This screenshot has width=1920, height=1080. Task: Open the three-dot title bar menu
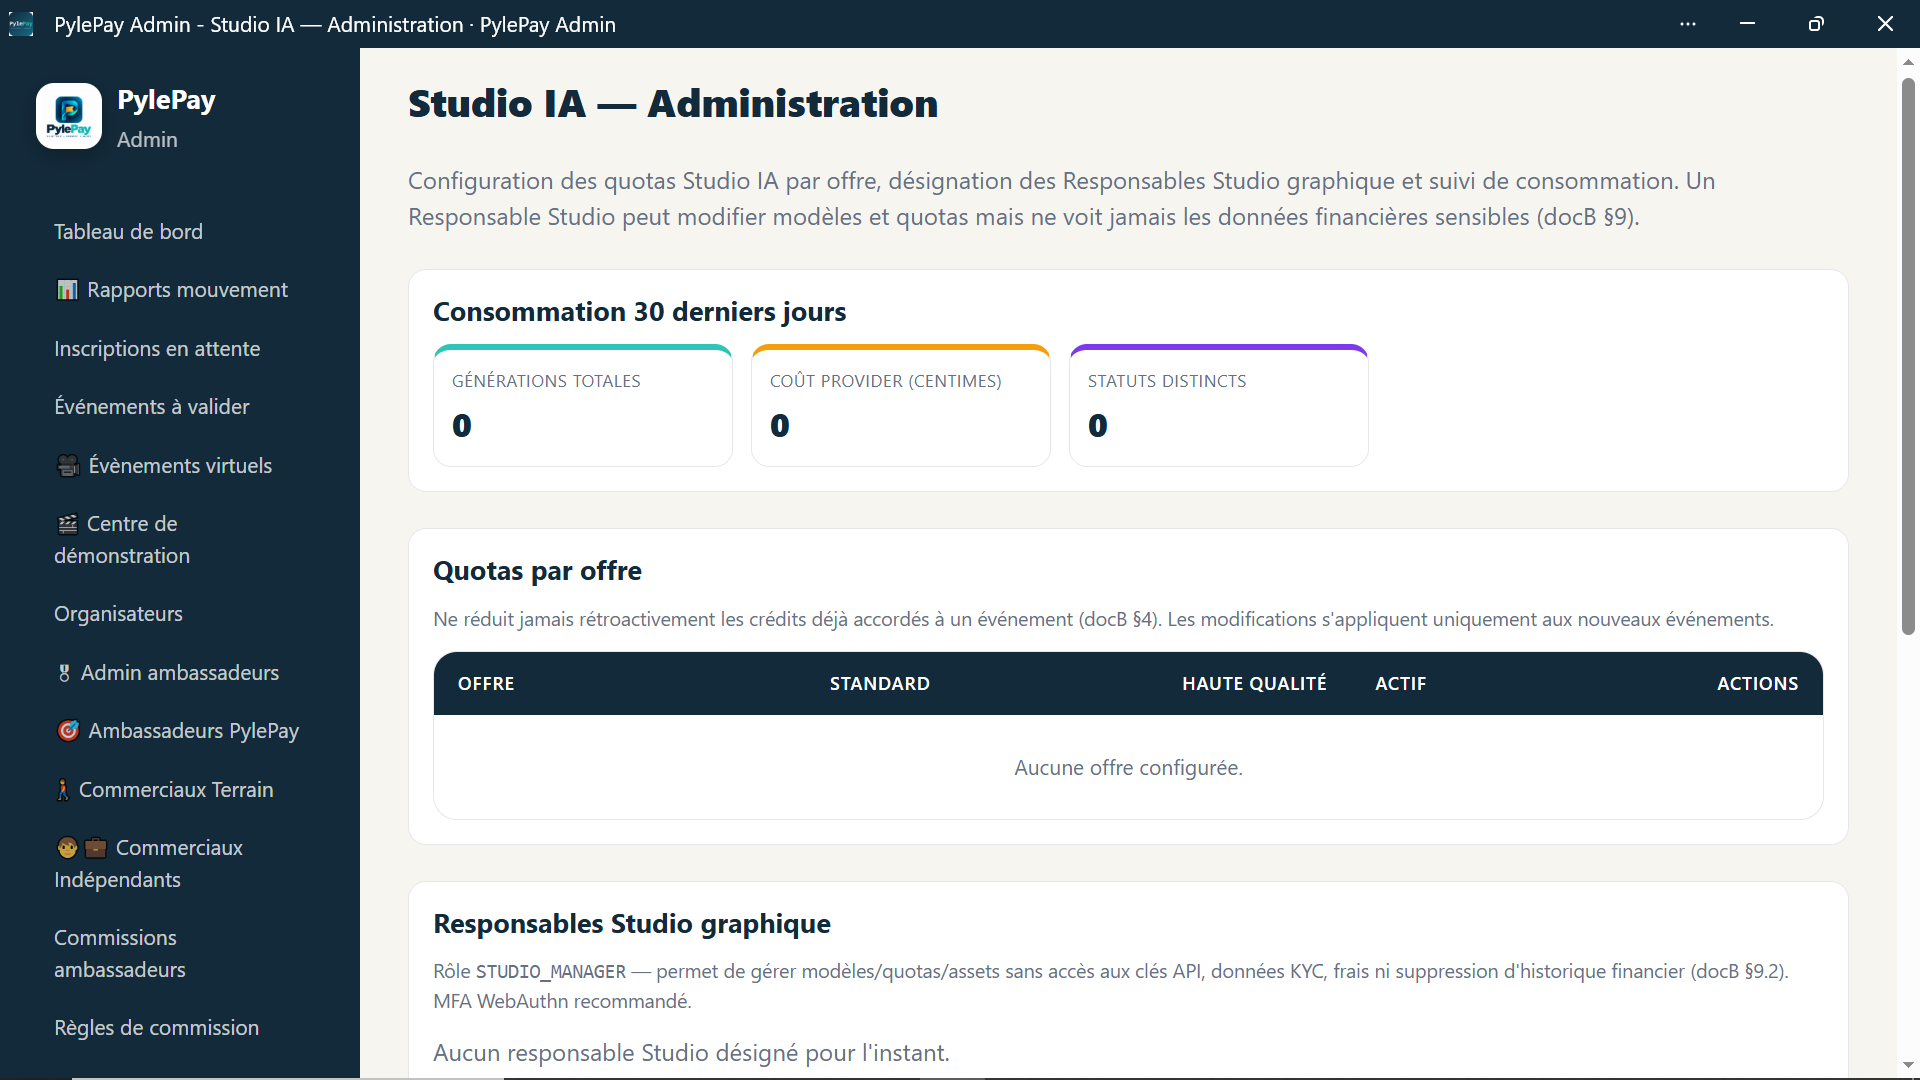click(x=1688, y=24)
